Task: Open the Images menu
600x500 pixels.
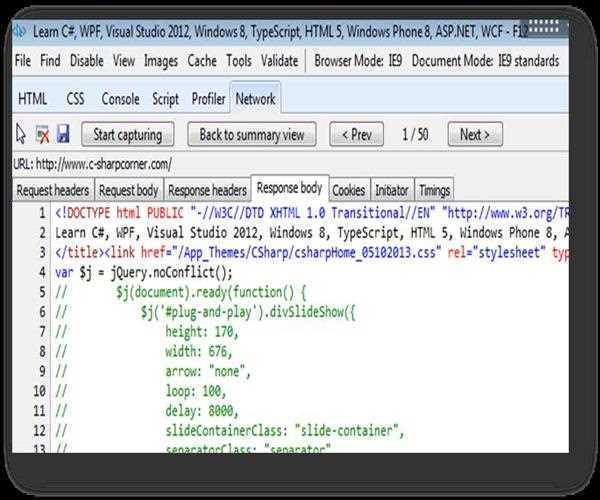Action: [x=160, y=61]
